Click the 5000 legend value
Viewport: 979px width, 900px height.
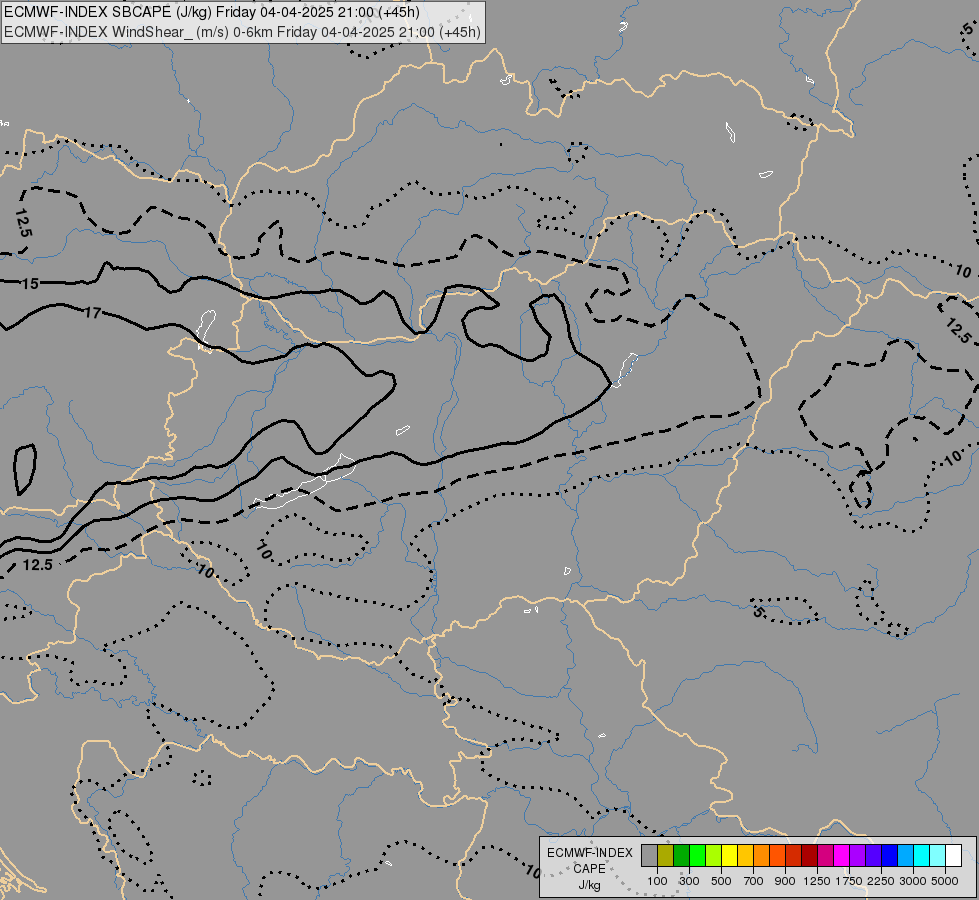945,881
